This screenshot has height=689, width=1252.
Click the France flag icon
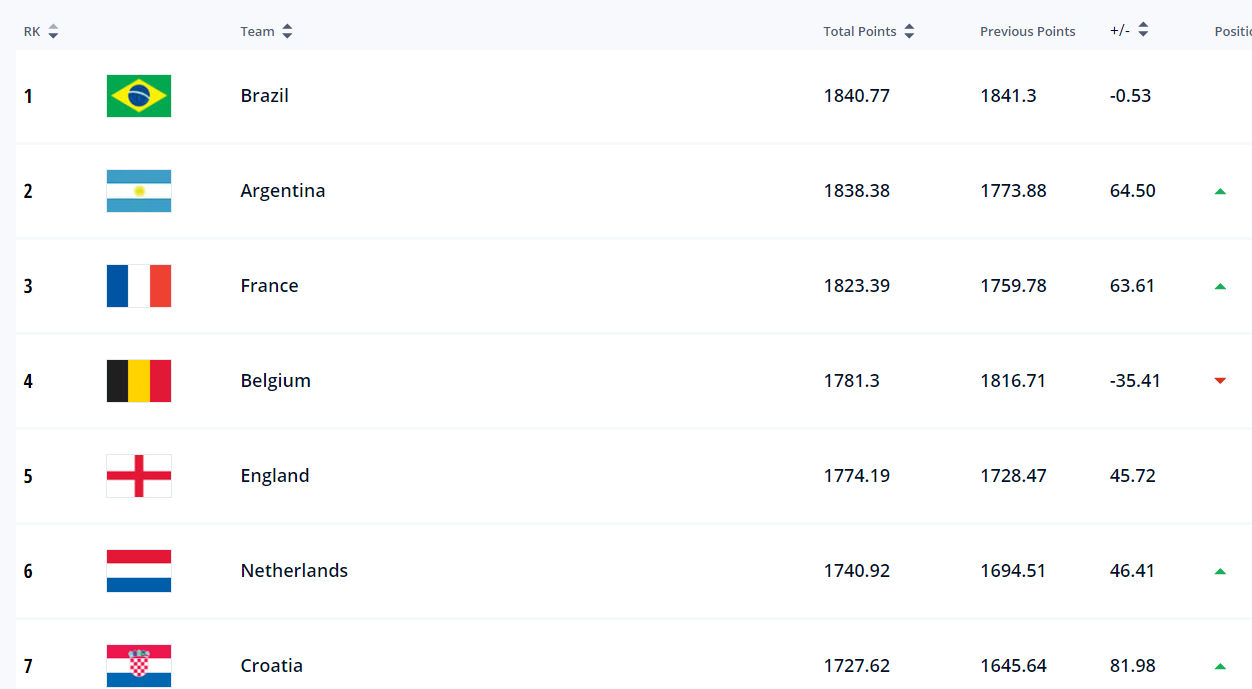(x=139, y=286)
